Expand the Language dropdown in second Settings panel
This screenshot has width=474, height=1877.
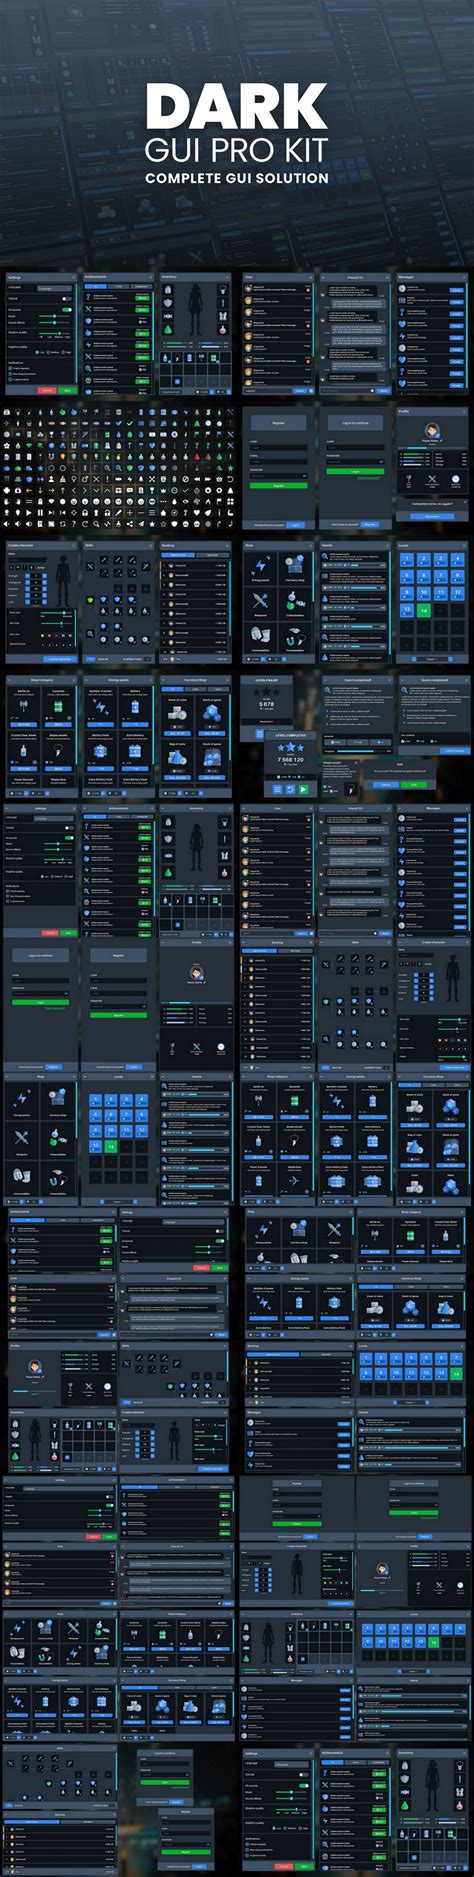pos(54,818)
